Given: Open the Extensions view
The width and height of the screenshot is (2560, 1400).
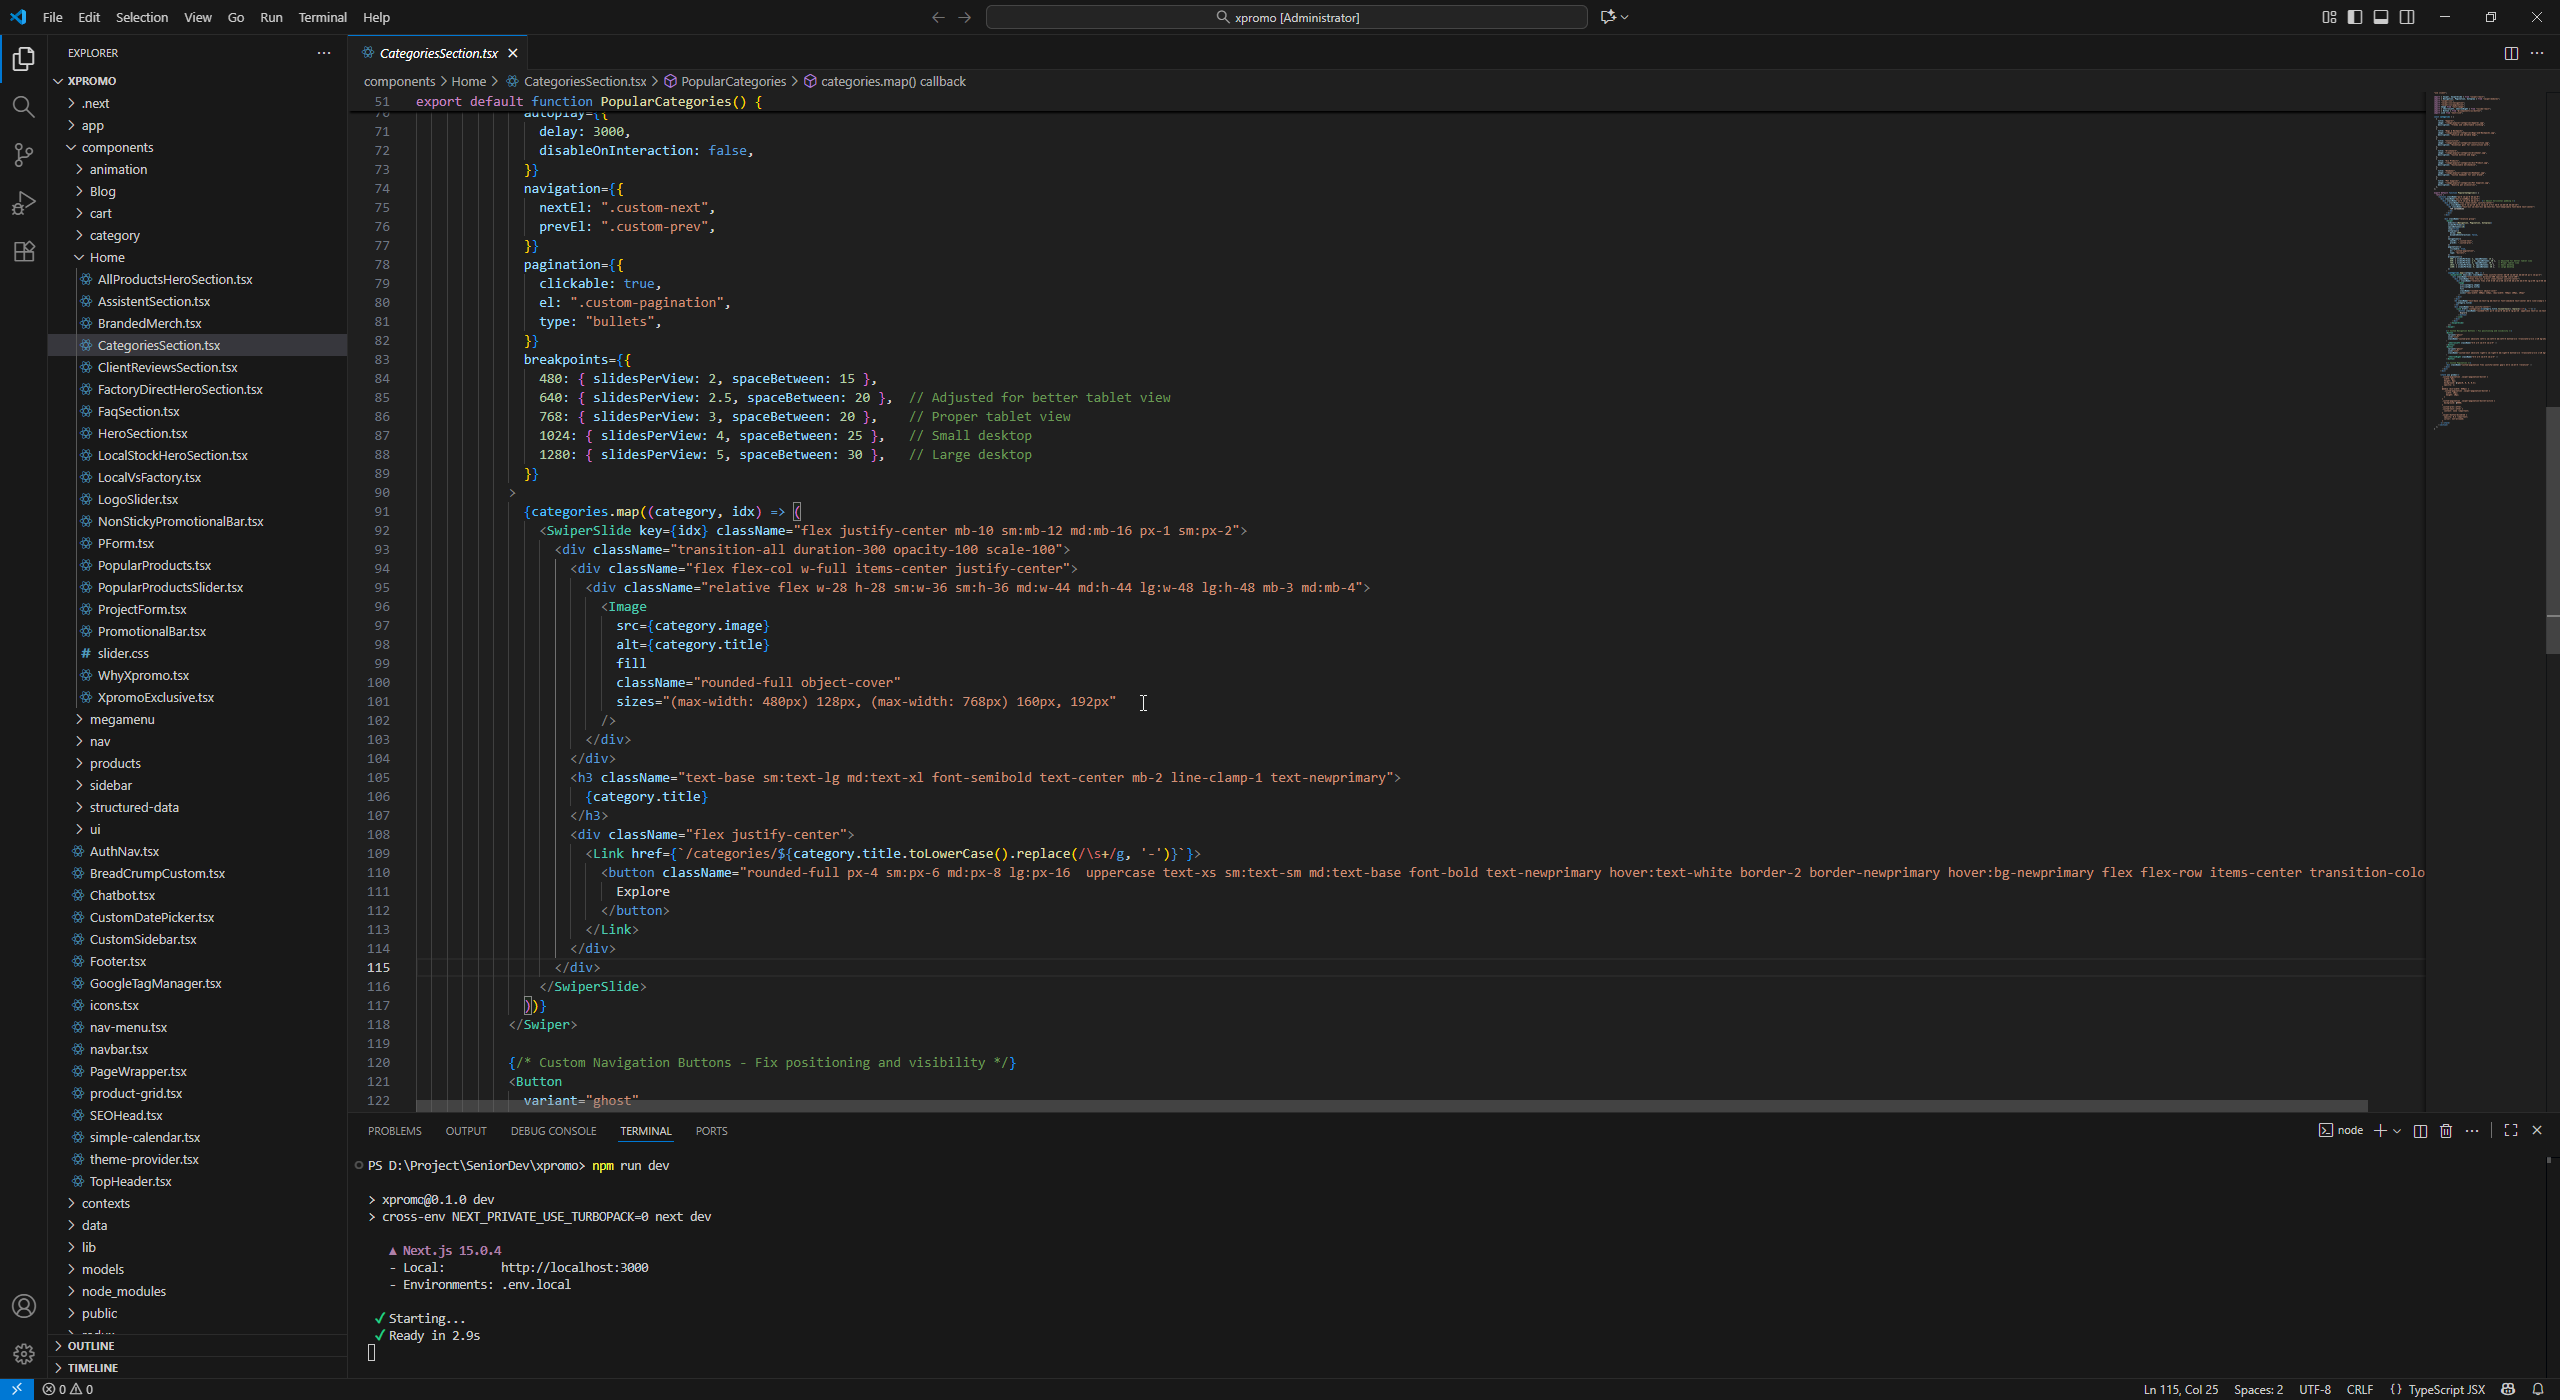Looking at the screenshot, I should tap(24, 251).
